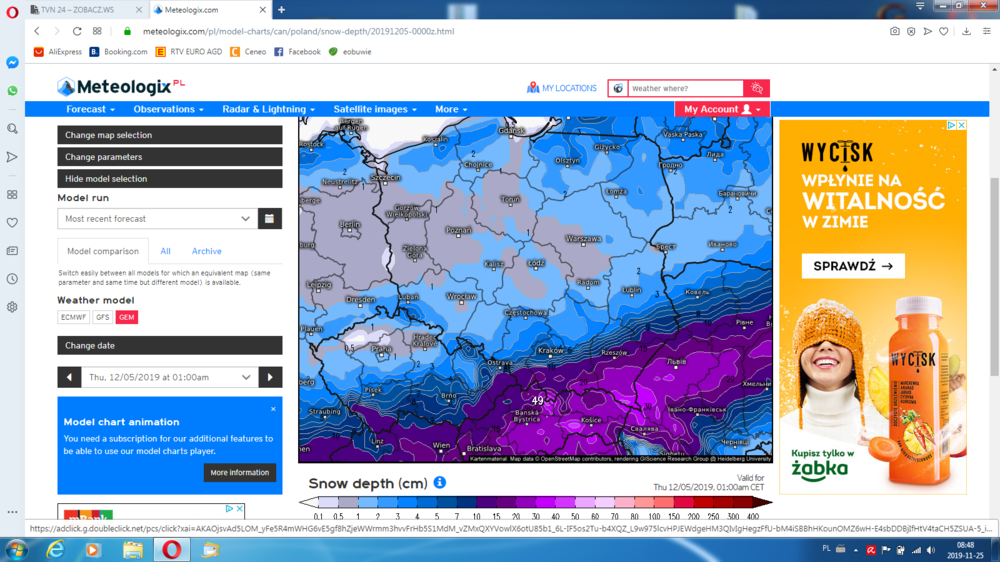Open personal news flow sidebar icon

point(12,251)
